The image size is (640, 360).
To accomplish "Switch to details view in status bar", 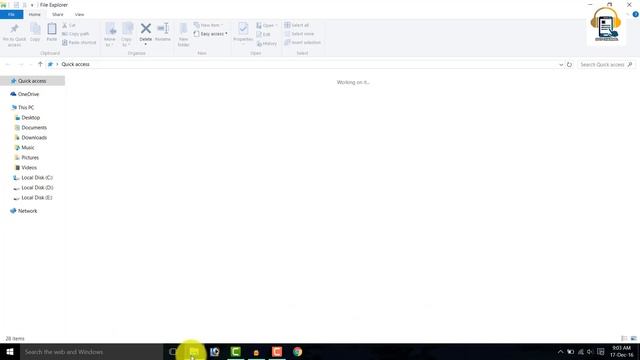I will tap(624, 338).
